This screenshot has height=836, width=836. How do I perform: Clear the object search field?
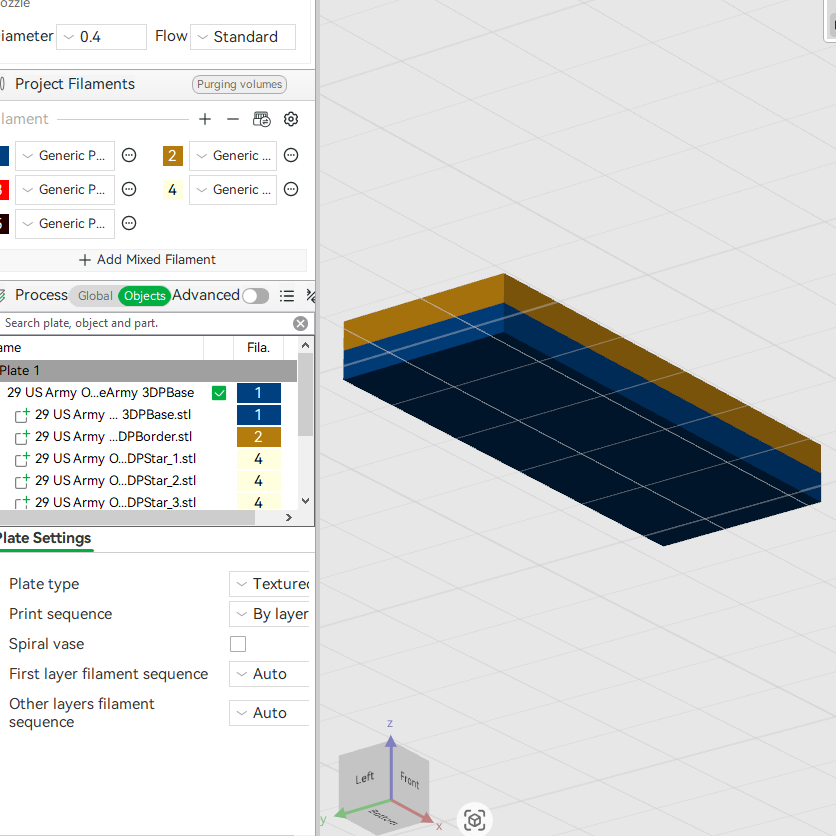click(x=301, y=323)
